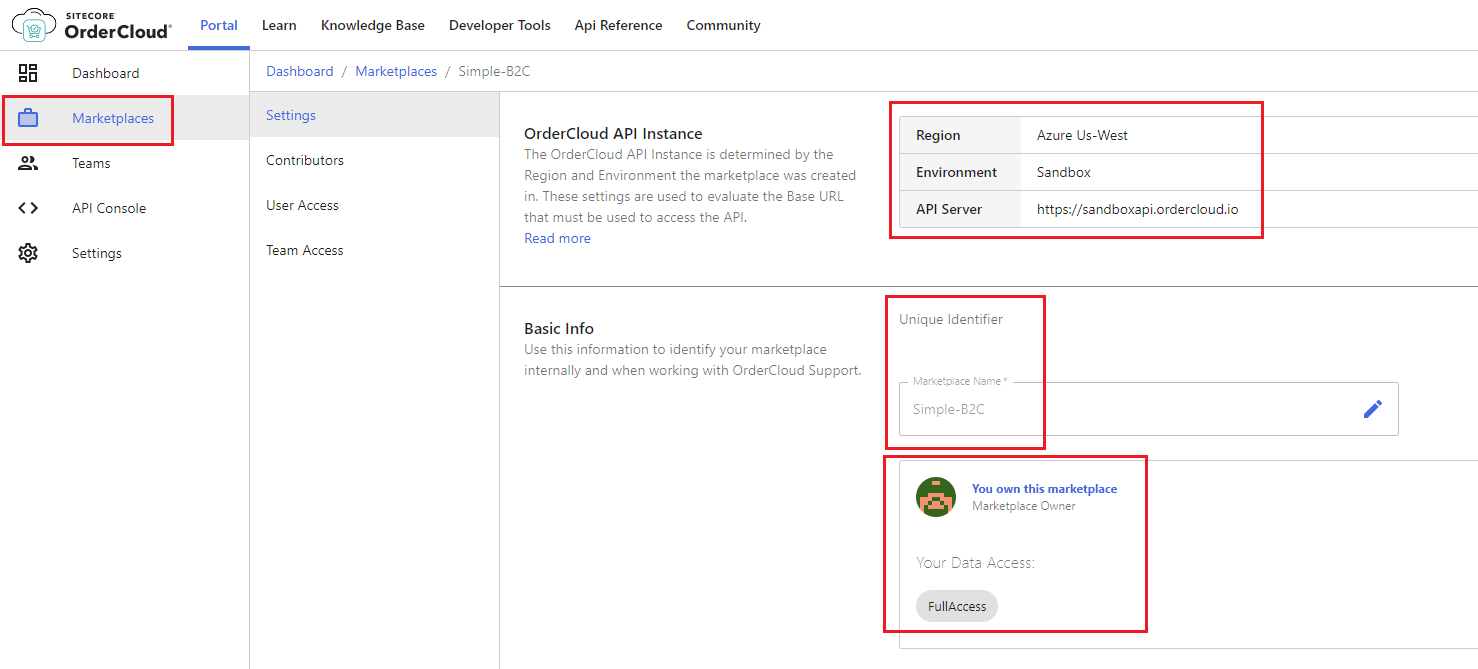Click the Region row label in table
The height and width of the screenshot is (669, 1478).
(x=938, y=135)
